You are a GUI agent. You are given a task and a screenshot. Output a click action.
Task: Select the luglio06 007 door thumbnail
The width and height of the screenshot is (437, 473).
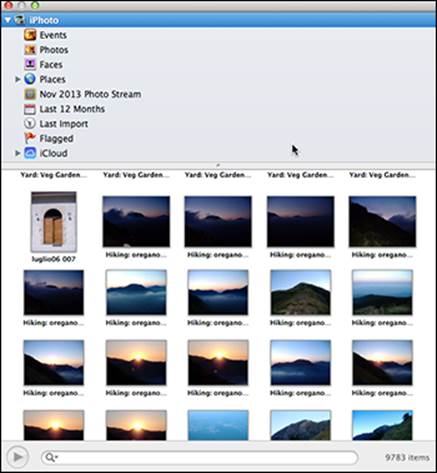click(x=54, y=222)
